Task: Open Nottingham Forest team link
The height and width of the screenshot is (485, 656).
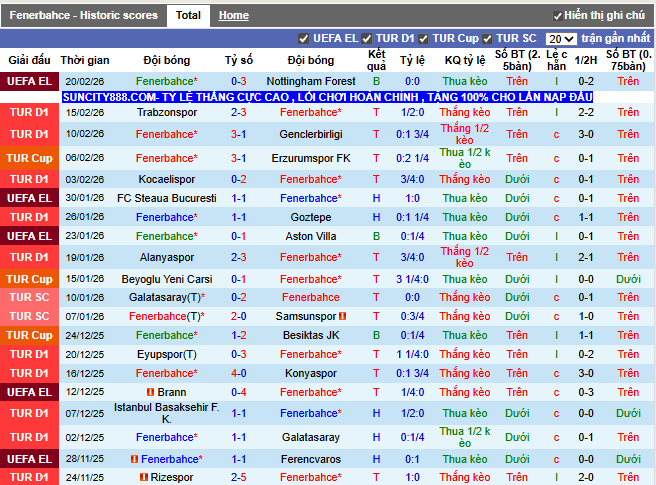Action: (311, 81)
